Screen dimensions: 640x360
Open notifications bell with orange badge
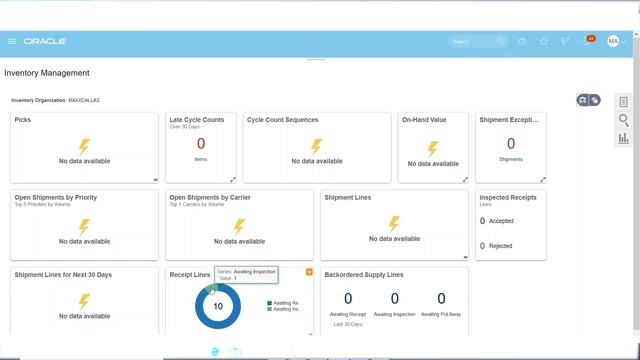click(x=589, y=40)
